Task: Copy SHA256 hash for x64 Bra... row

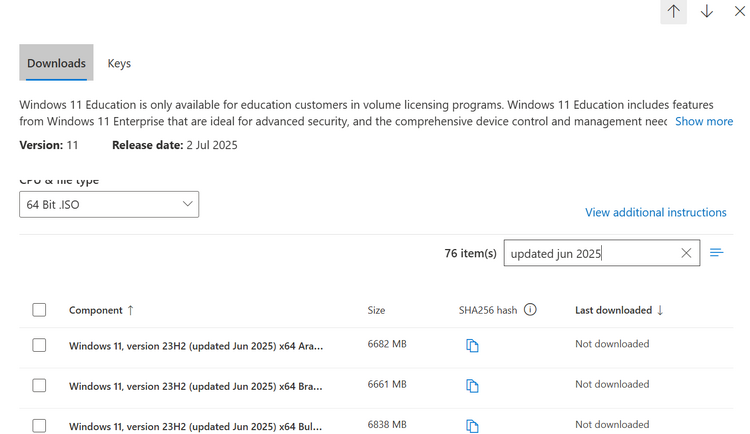Action: [472, 385]
